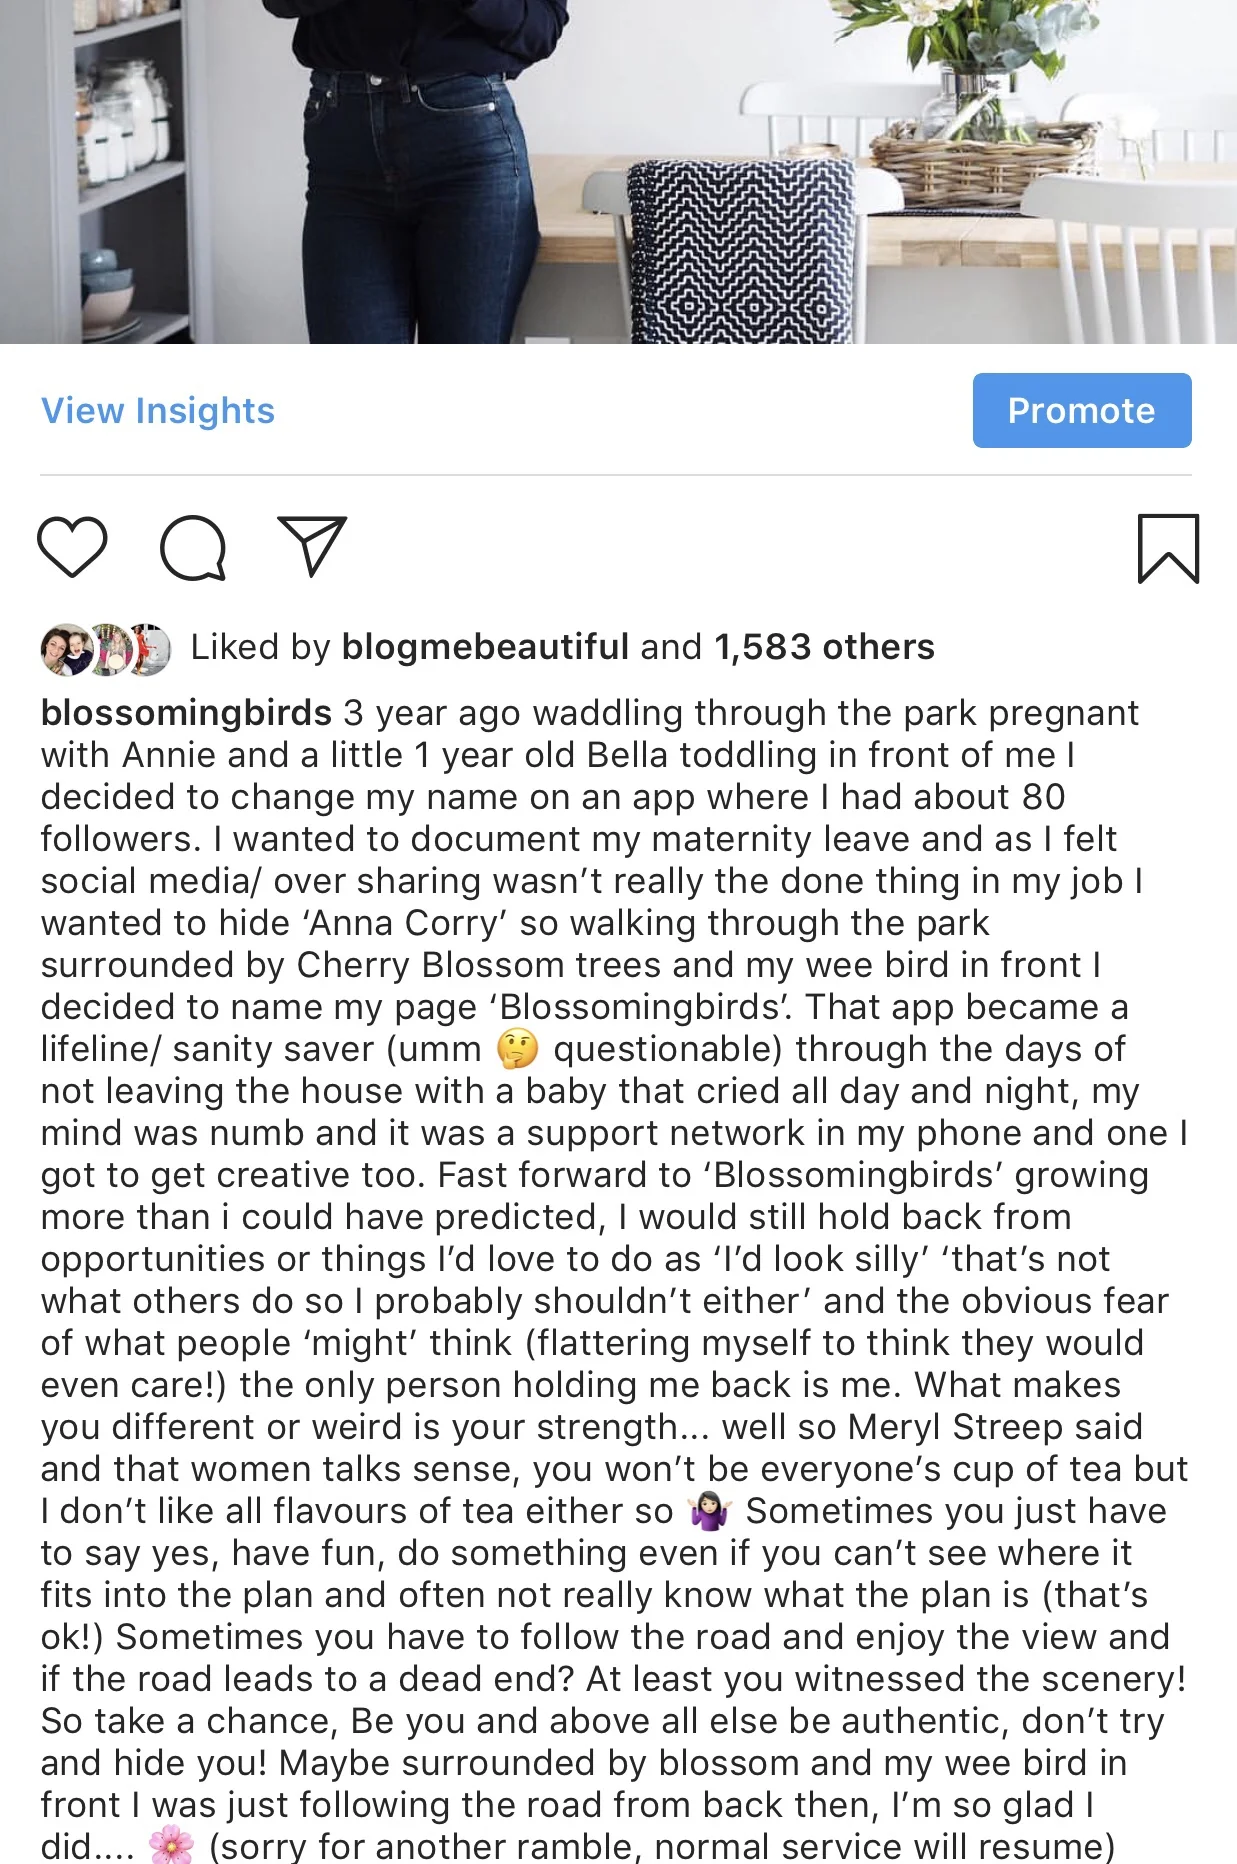The width and height of the screenshot is (1237, 1864).
Task: Open the blossomingbirds profile from the caption username
Action: coord(186,713)
